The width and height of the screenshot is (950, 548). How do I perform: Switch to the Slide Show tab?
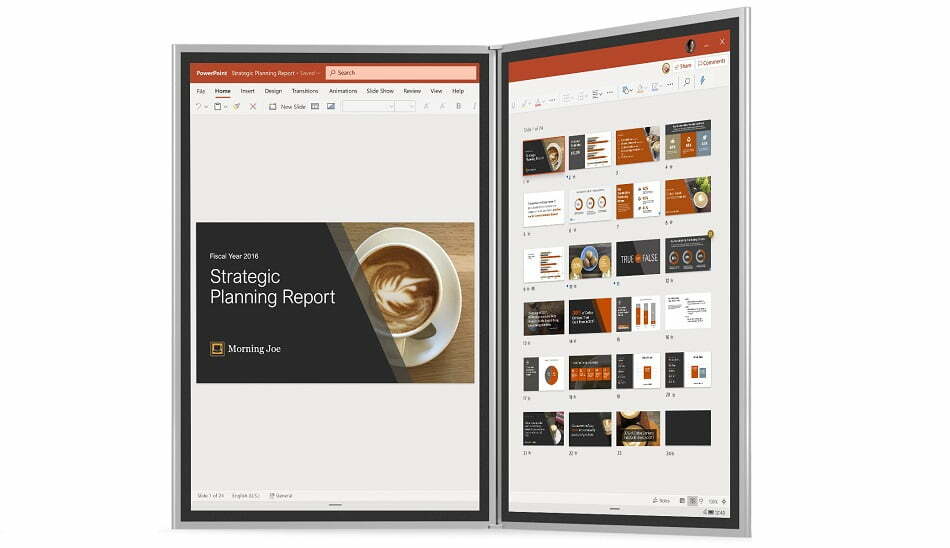point(380,91)
